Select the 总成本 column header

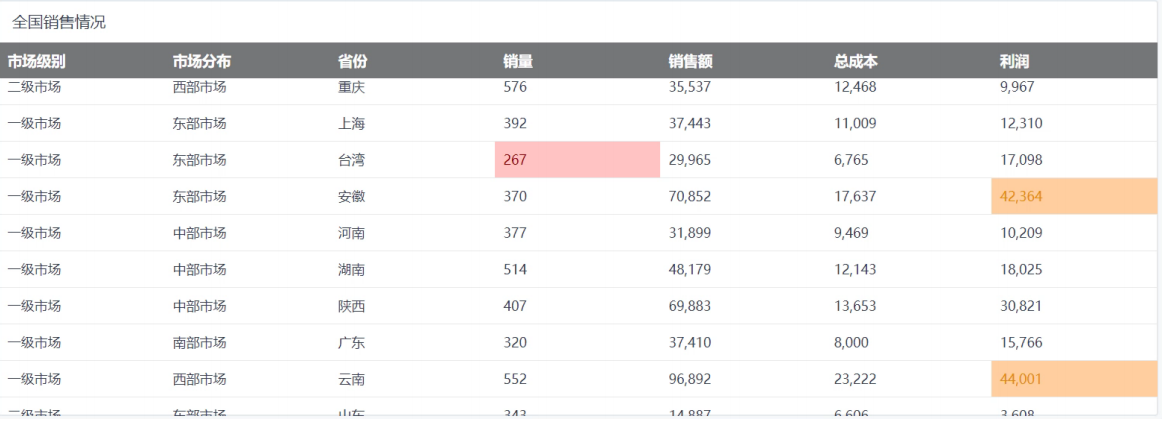(856, 62)
